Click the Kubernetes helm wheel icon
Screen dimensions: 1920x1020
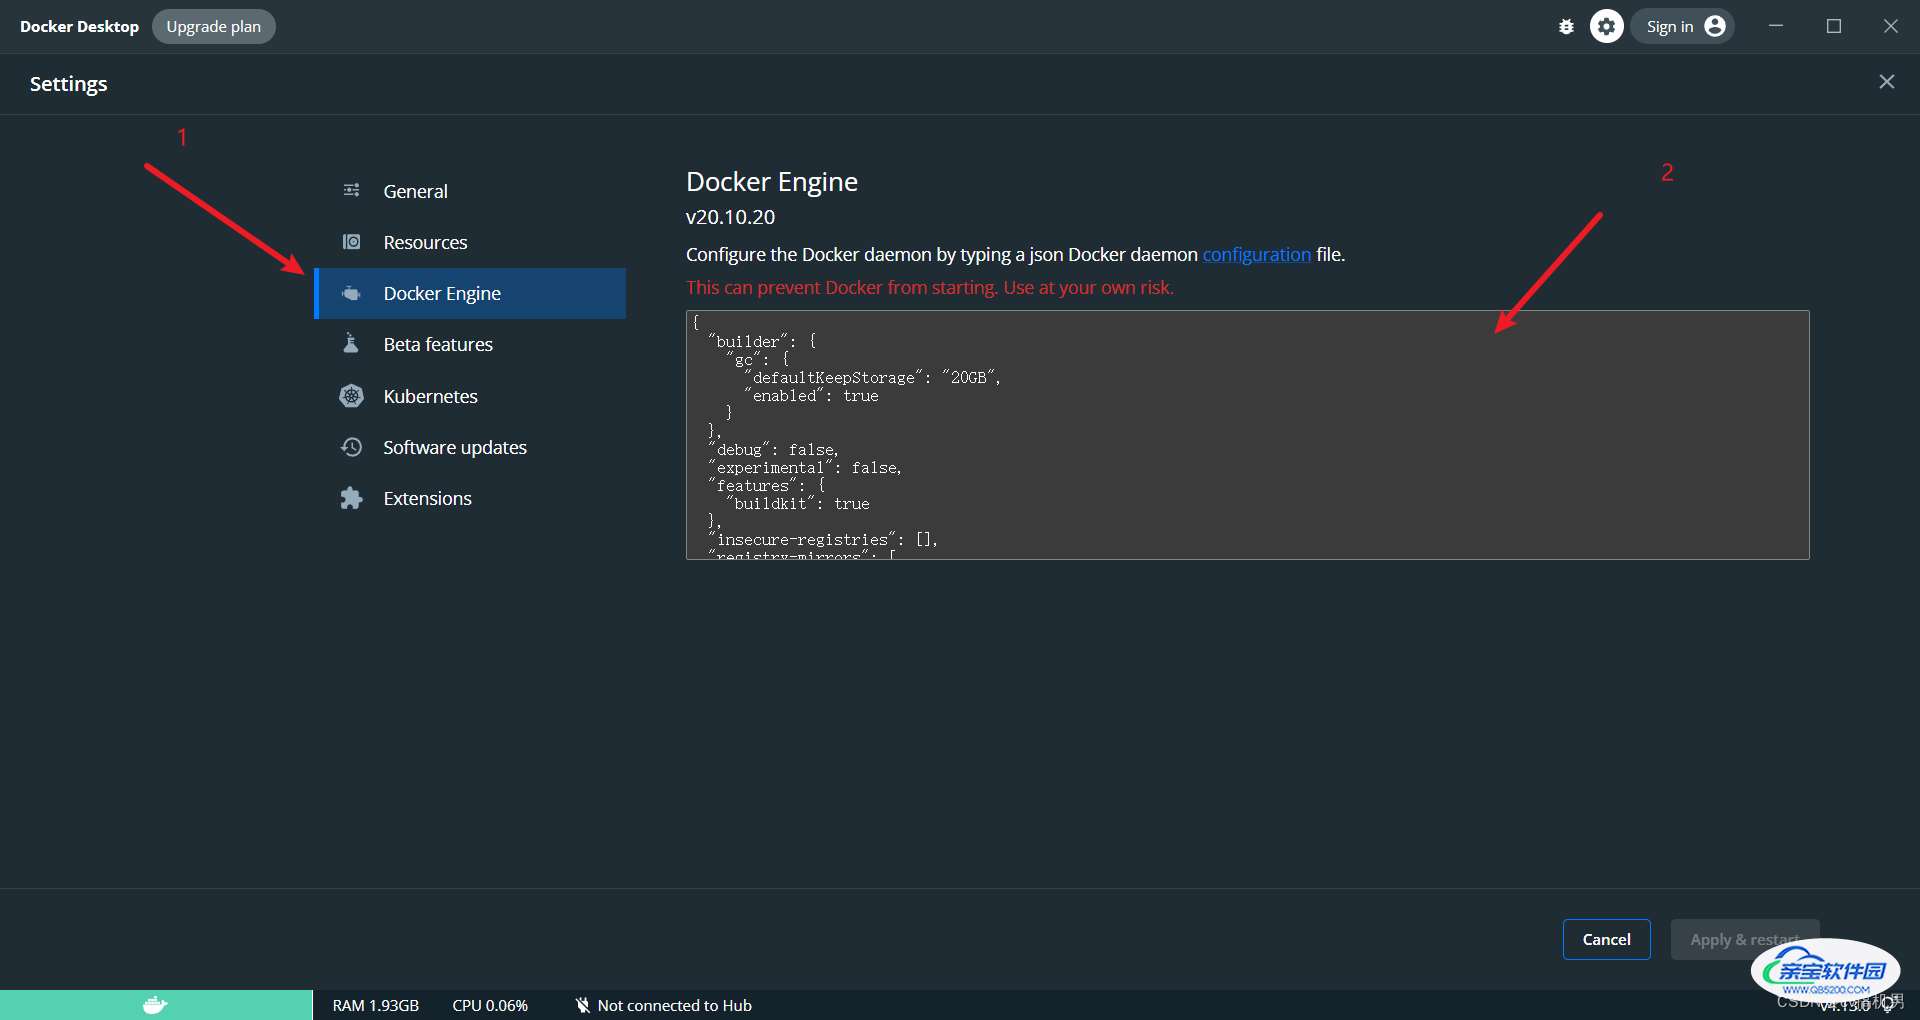(x=351, y=396)
